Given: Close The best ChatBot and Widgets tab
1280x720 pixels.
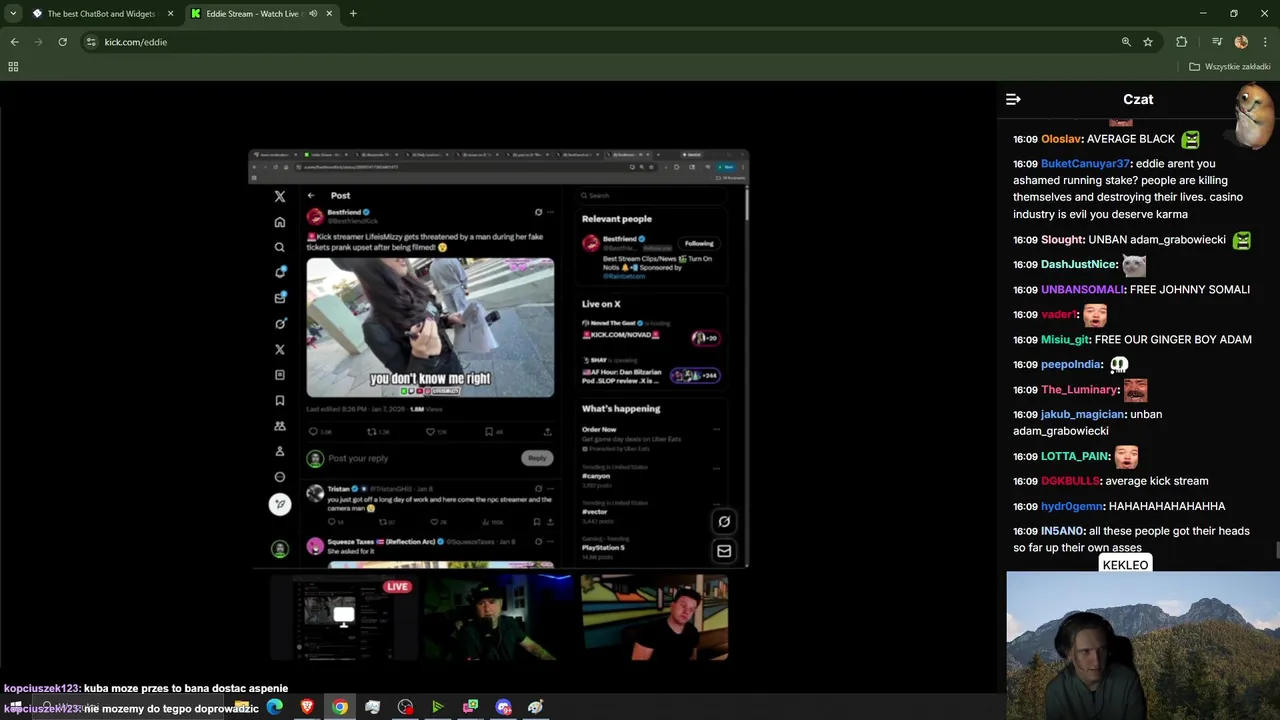Looking at the screenshot, I should [170, 14].
